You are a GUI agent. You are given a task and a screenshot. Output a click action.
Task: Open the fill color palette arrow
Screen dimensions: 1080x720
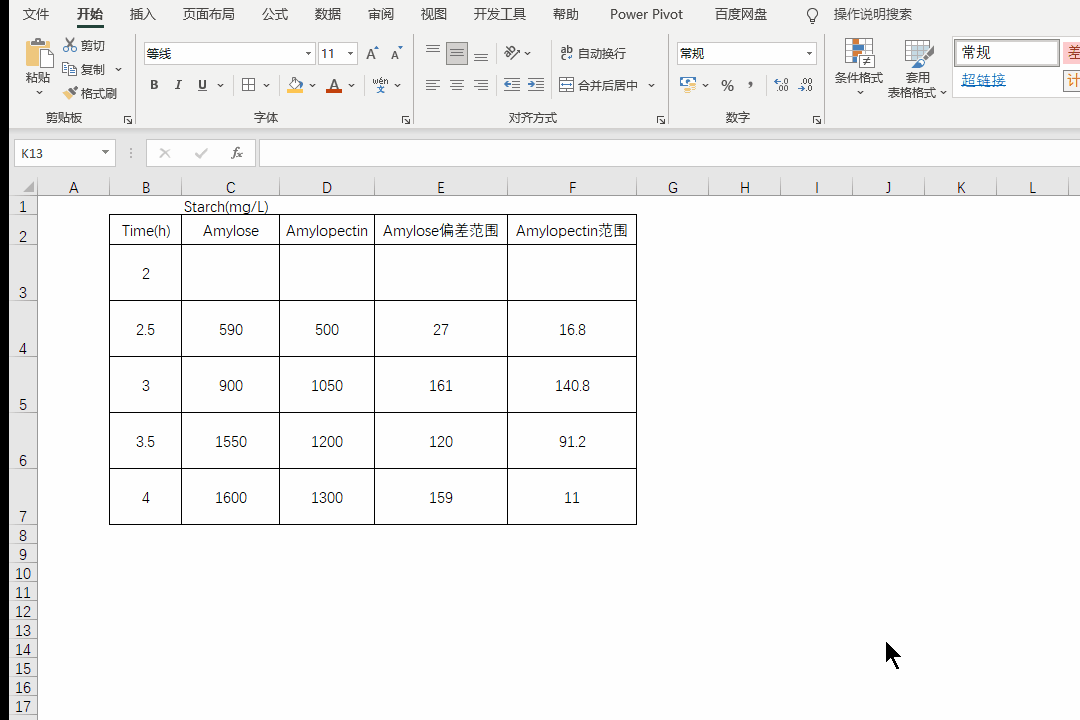(313, 85)
